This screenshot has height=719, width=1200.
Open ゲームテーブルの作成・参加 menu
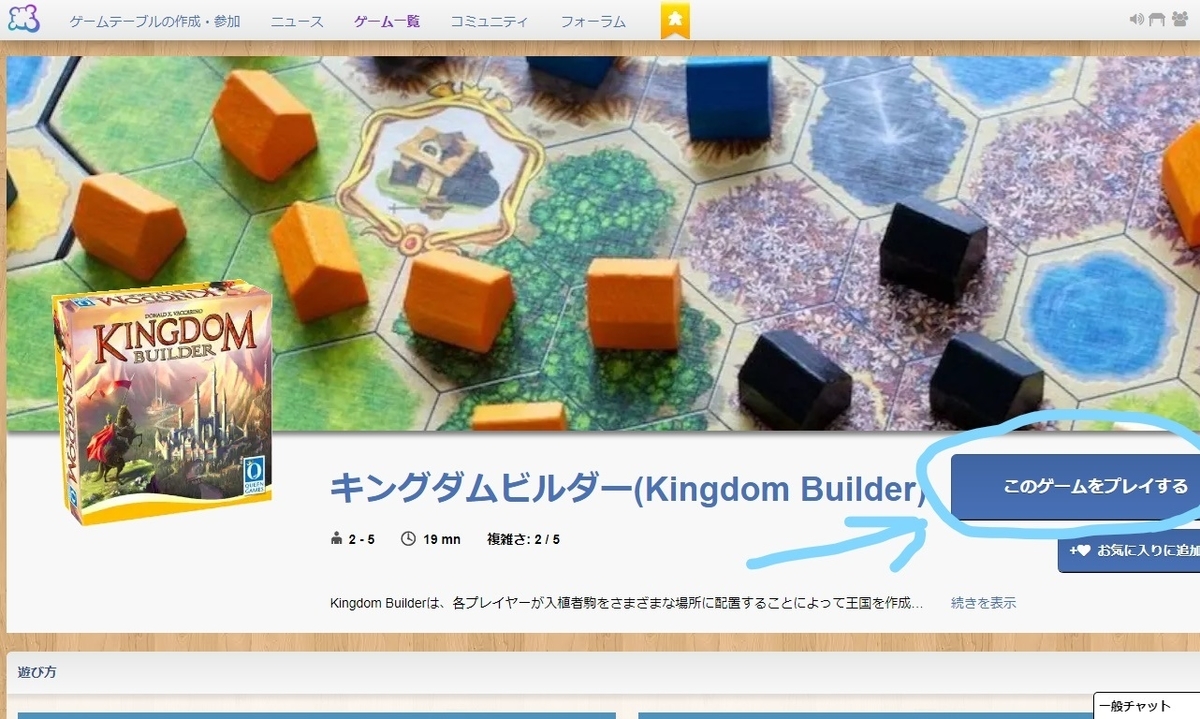(155, 21)
